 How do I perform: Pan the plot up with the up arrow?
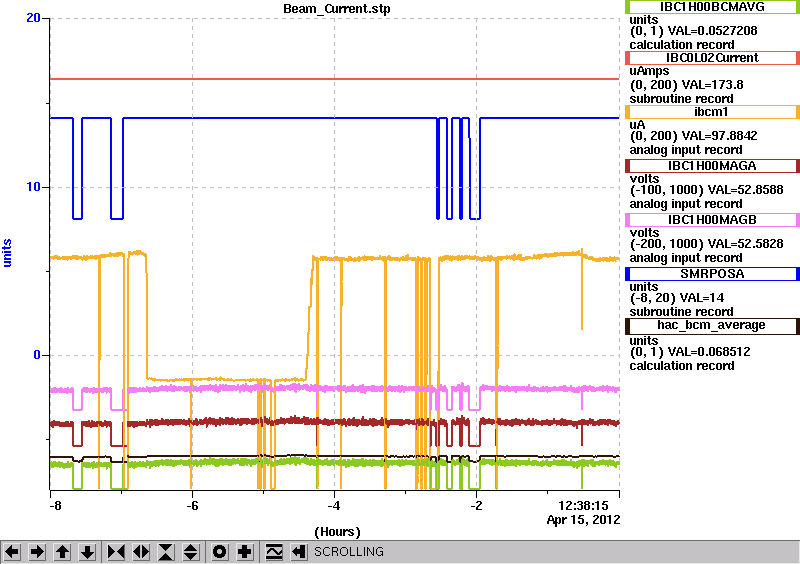point(62,552)
